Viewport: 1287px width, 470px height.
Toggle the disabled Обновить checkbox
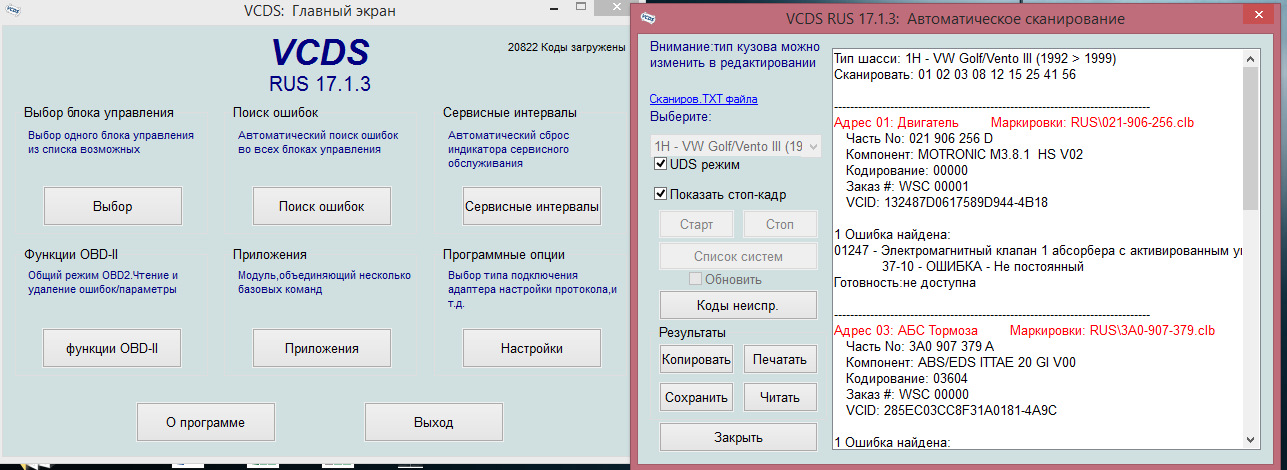click(695, 279)
